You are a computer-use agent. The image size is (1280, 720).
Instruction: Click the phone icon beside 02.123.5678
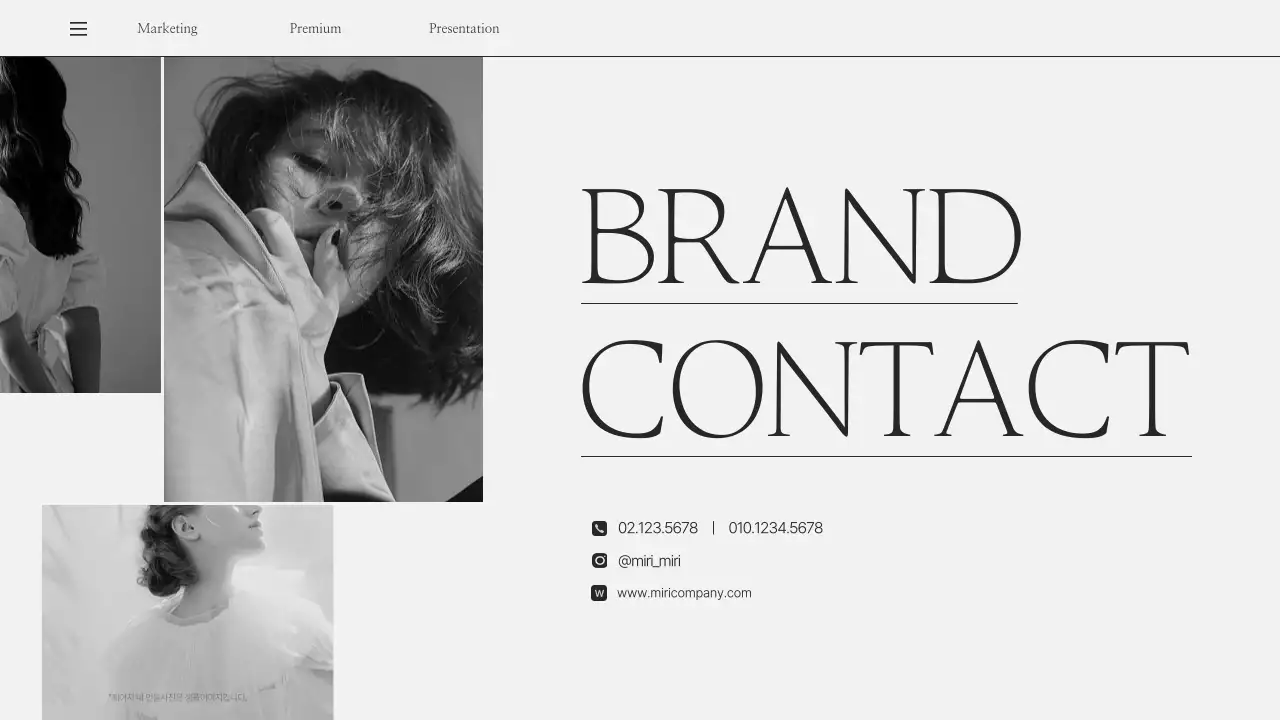599,528
